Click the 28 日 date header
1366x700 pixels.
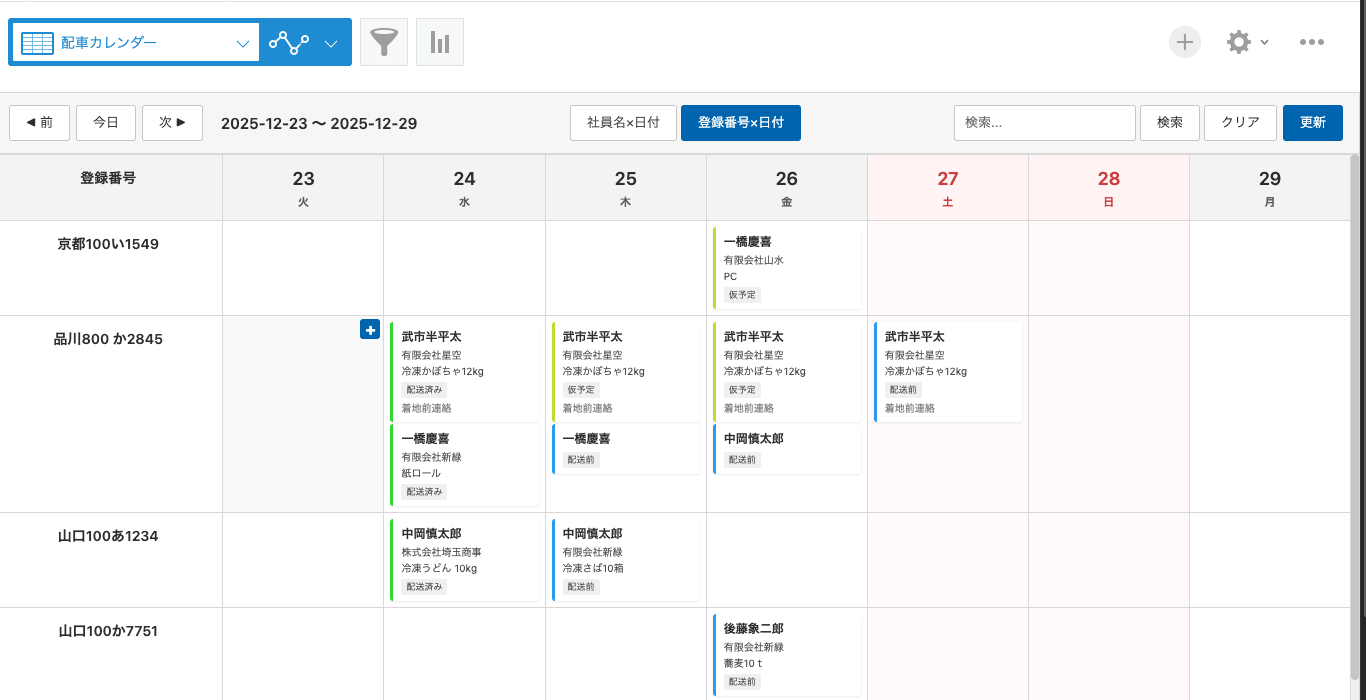point(1108,187)
